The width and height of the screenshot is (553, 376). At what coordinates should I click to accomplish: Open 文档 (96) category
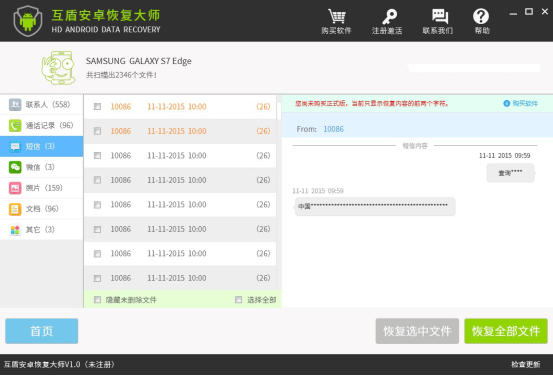pos(42,209)
